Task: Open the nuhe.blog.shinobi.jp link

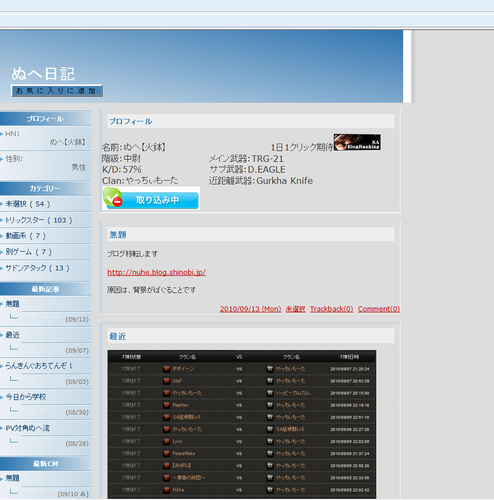Action: coord(156,272)
